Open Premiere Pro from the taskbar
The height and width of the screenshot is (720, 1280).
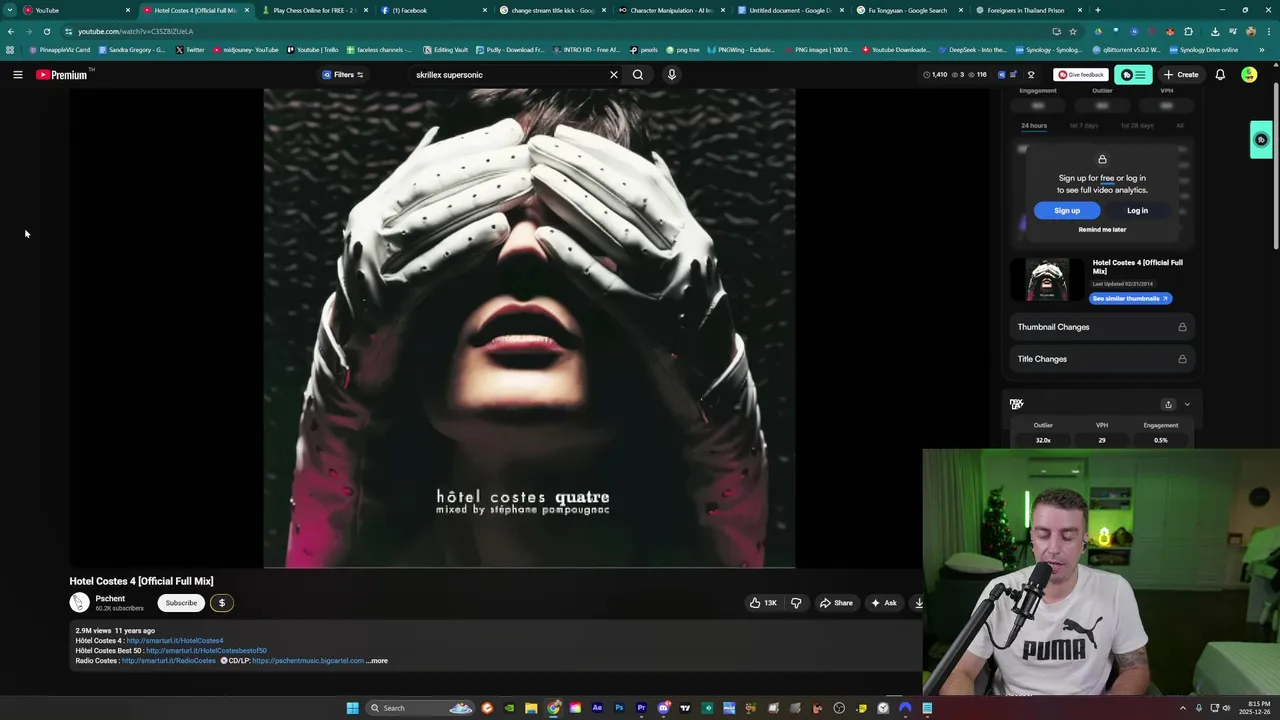click(x=641, y=708)
